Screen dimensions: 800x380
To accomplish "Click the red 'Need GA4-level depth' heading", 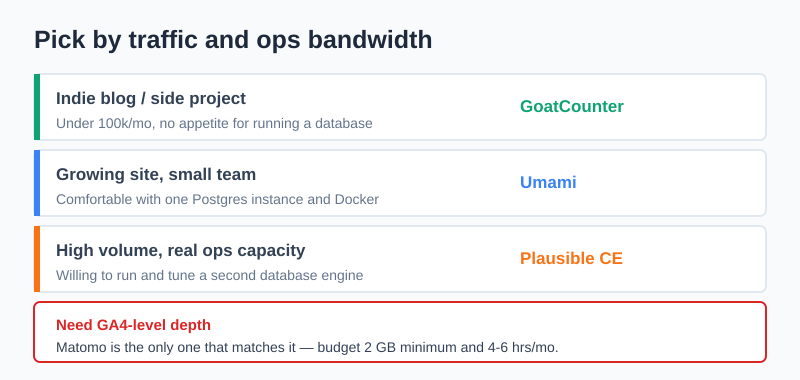I will 133,325.
